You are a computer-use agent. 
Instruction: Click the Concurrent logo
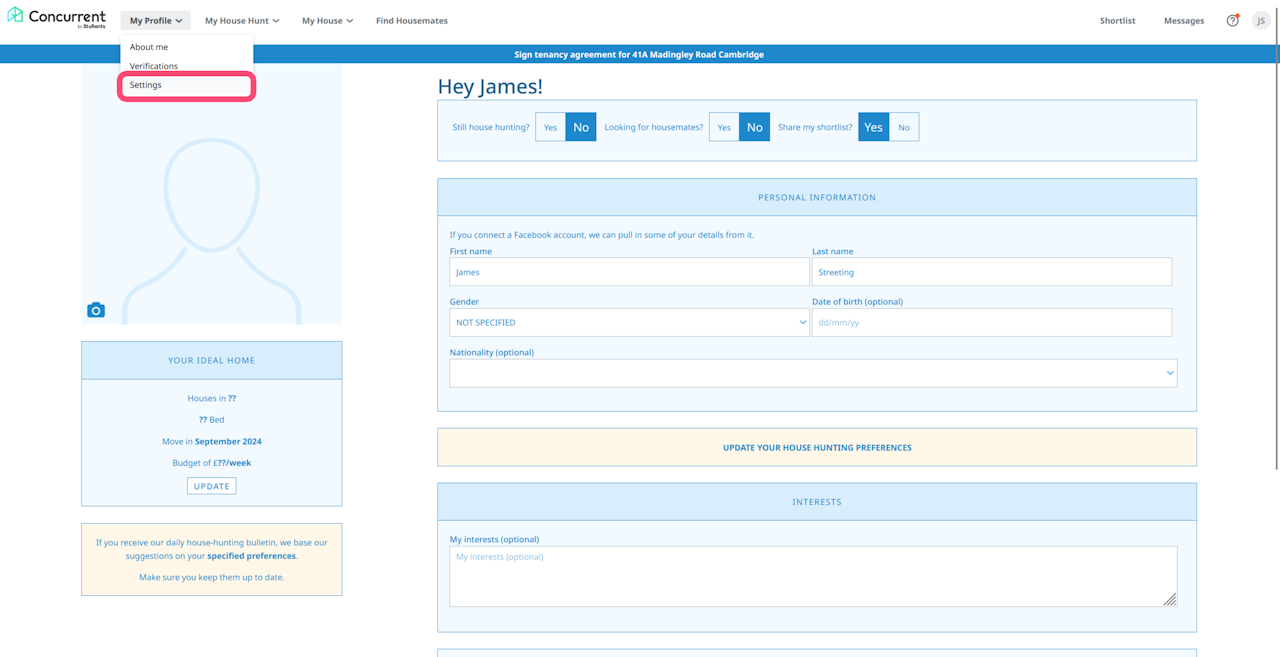57,19
